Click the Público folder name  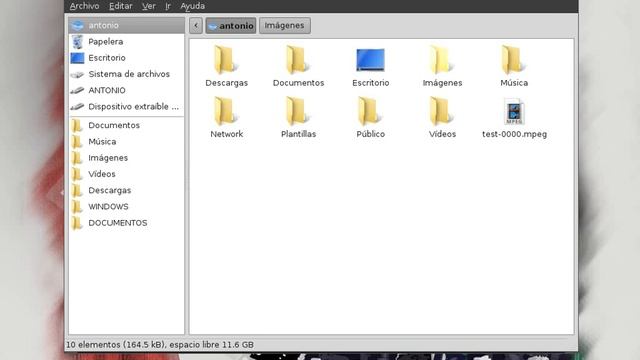[370, 134]
